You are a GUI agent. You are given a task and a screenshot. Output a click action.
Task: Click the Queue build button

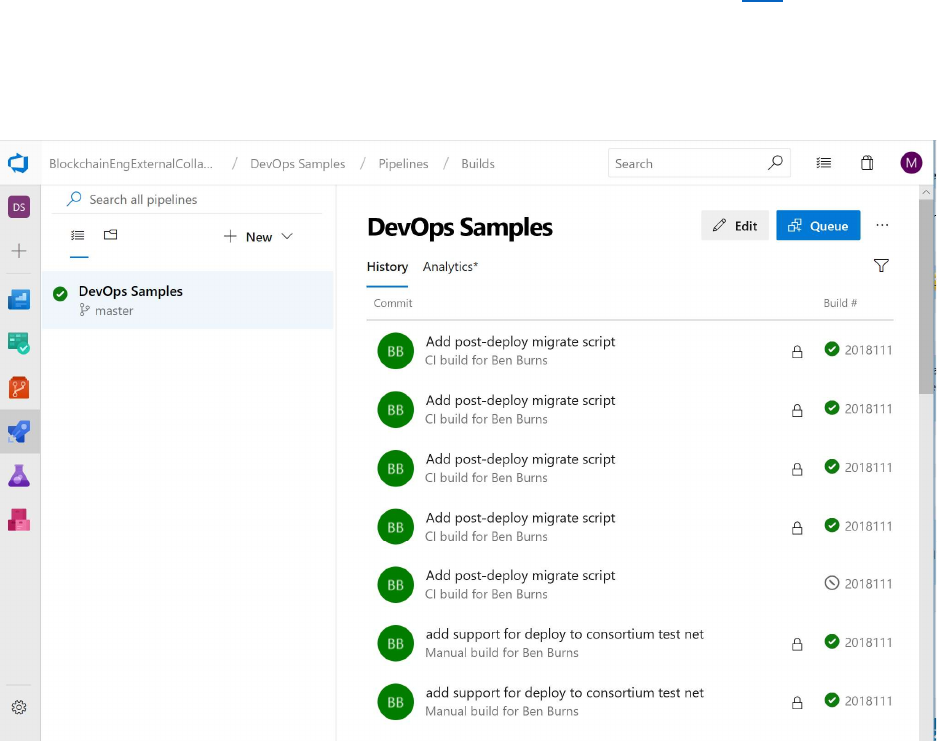tap(817, 226)
